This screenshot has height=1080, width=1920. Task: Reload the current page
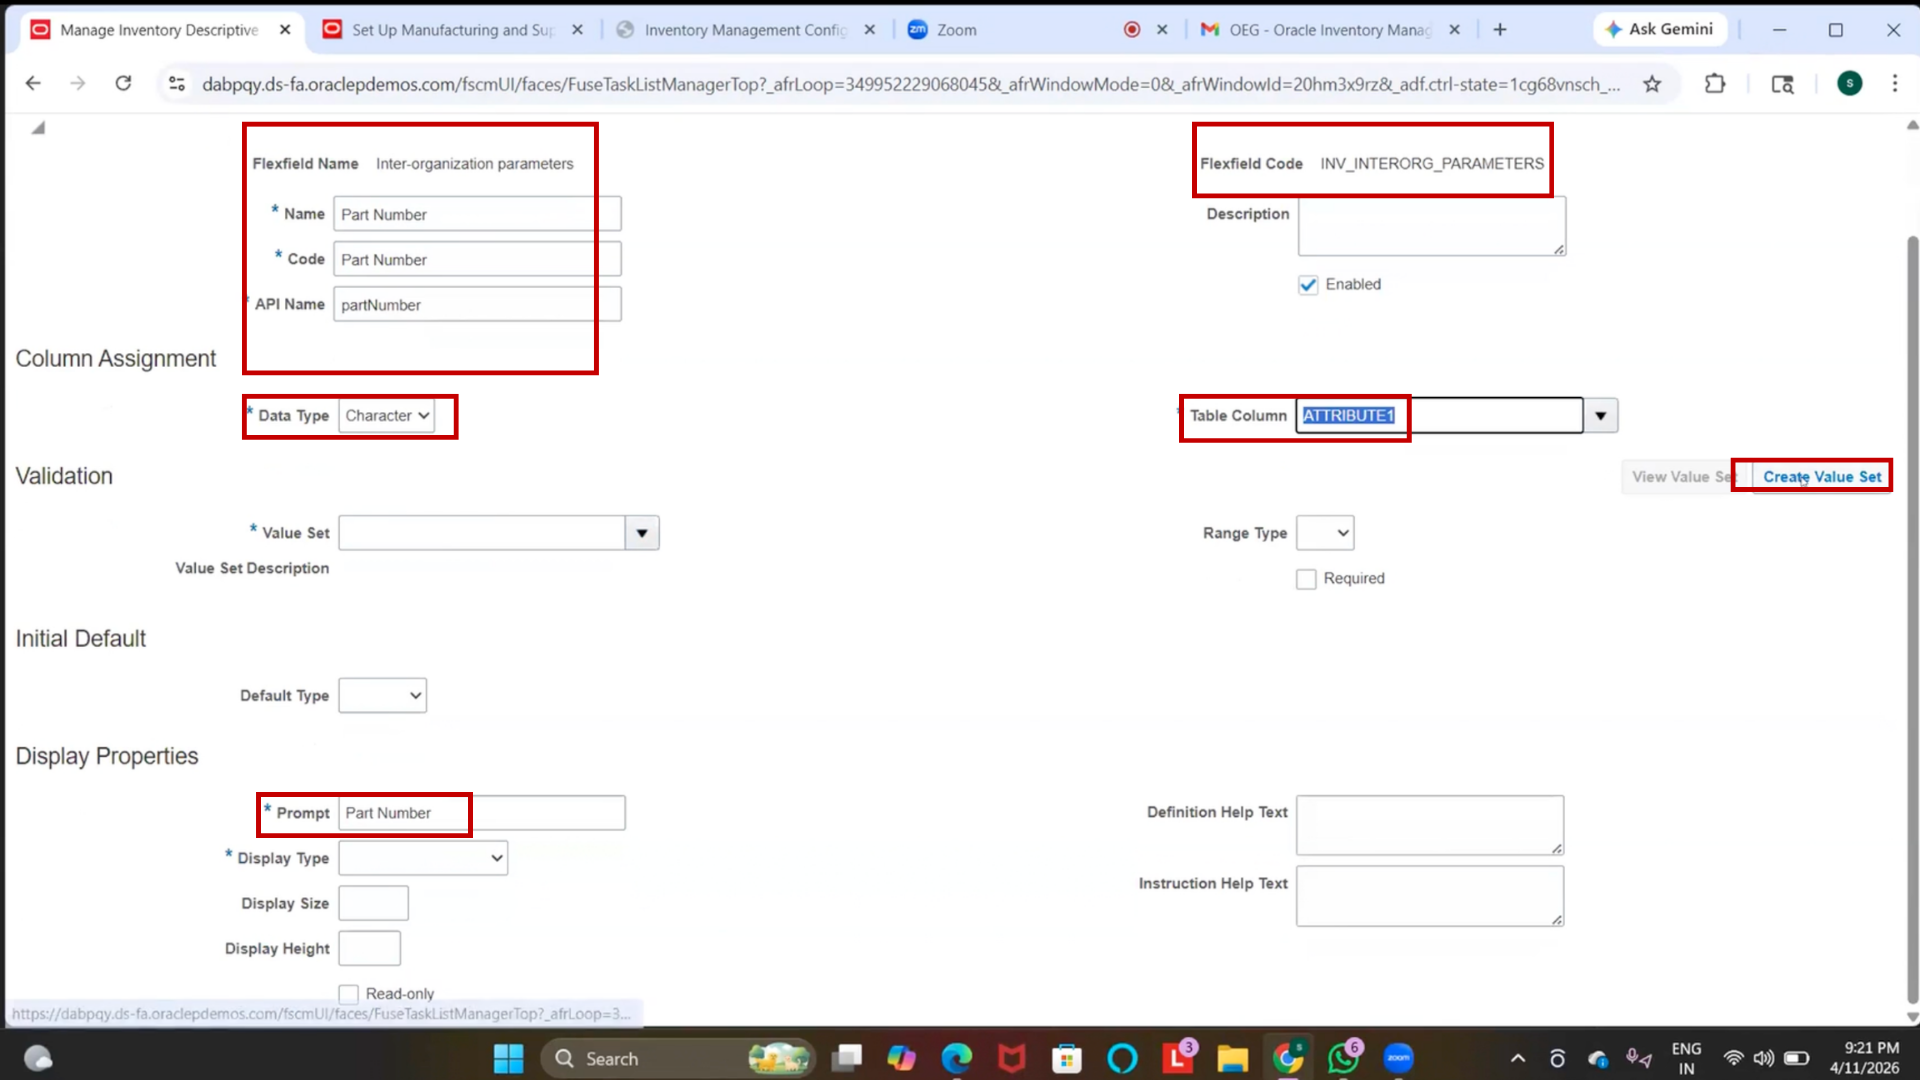123,84
